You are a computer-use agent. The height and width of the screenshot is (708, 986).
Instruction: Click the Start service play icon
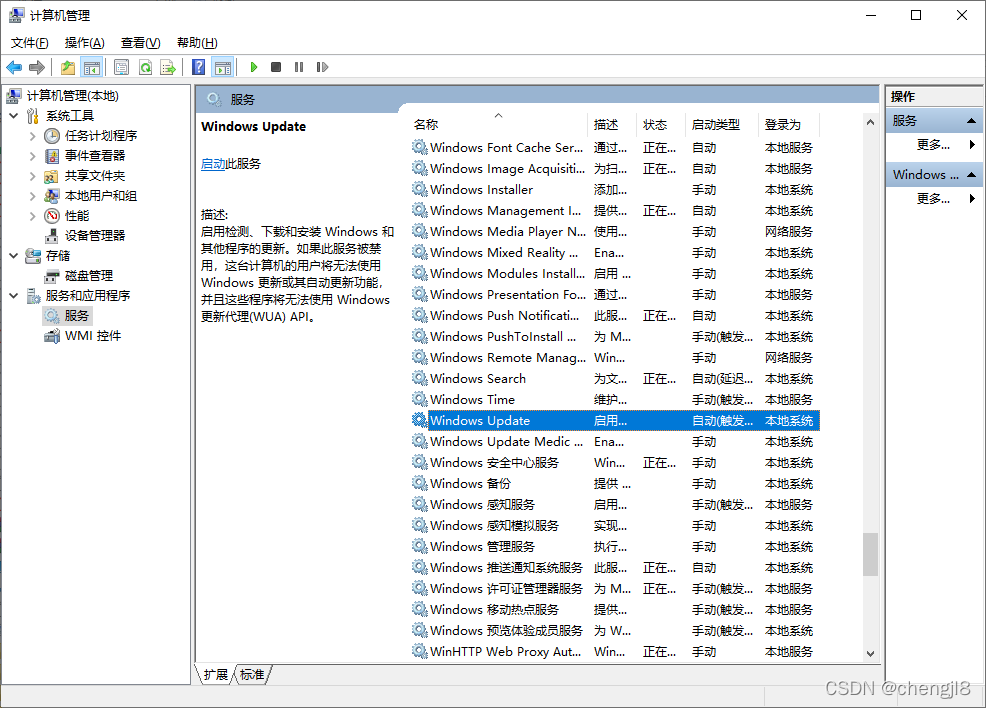(x=254, y=67)
